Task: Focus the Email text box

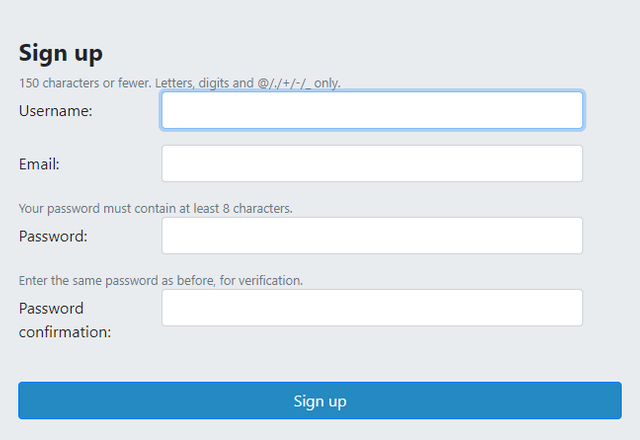Action: pos(372,164)
